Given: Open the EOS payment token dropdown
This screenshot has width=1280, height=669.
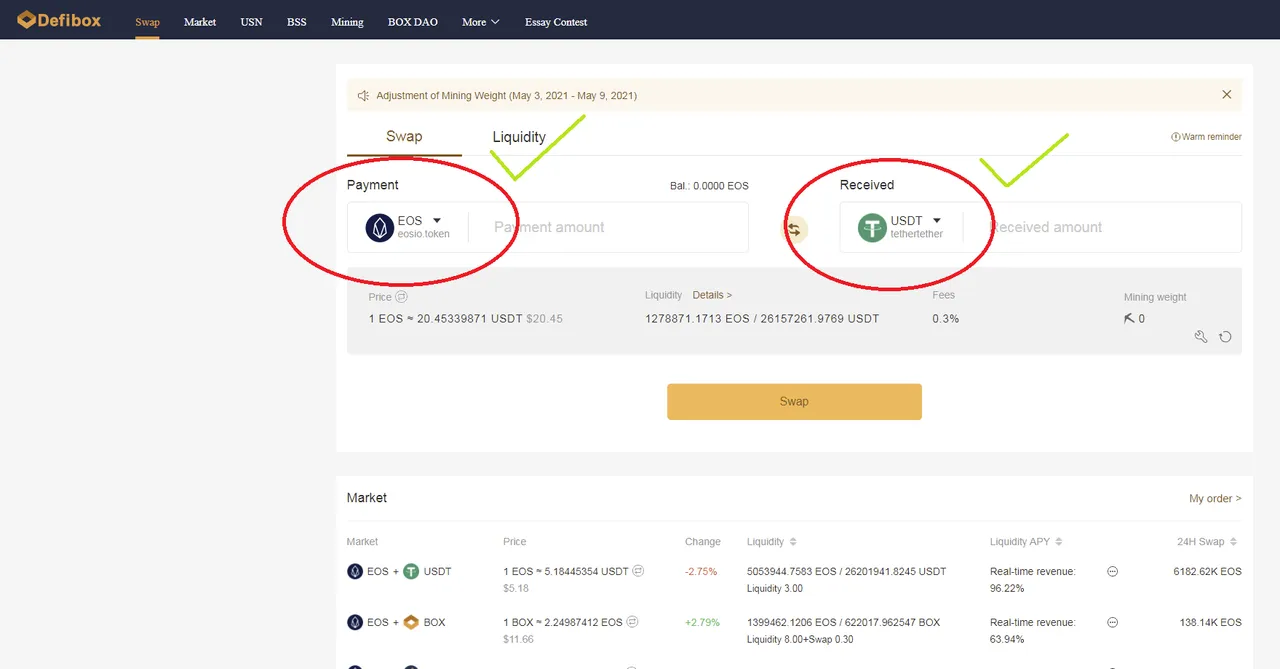Looking at the screenshot, I should click(x=437, y=221).
